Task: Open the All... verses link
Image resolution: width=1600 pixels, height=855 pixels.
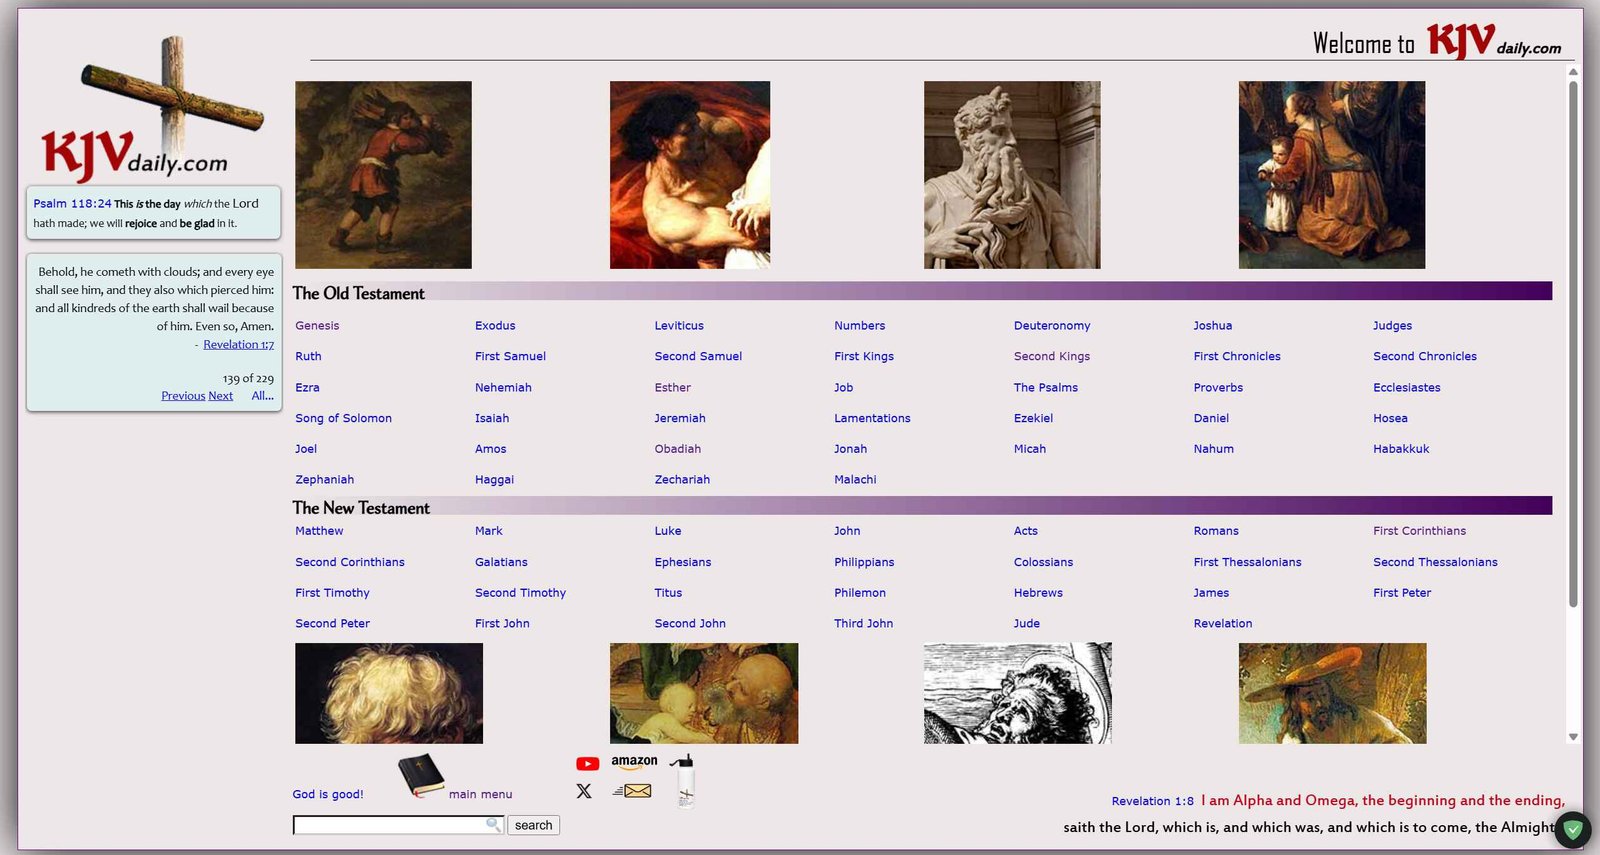Action: point(263,396)
